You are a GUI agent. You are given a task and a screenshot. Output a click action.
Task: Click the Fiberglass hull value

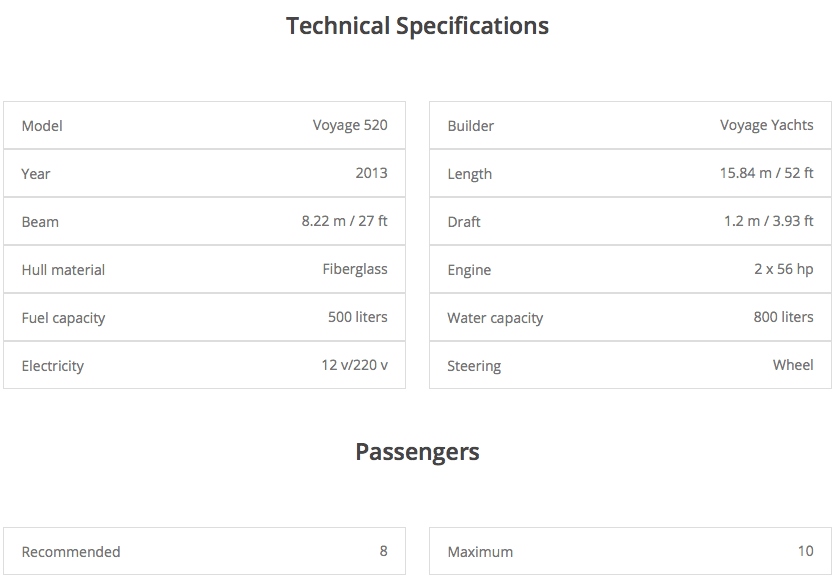[x=355, y=269]
